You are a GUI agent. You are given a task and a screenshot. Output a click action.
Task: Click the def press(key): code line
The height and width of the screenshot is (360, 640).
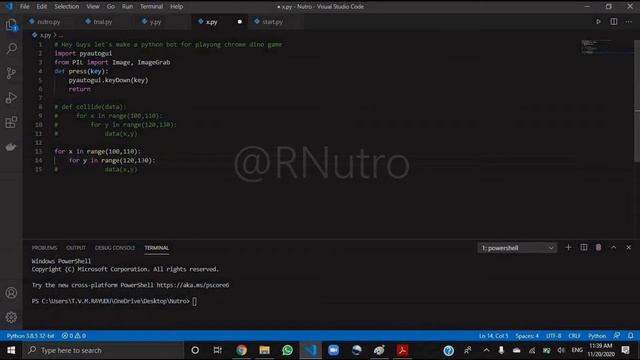point(81,71)
